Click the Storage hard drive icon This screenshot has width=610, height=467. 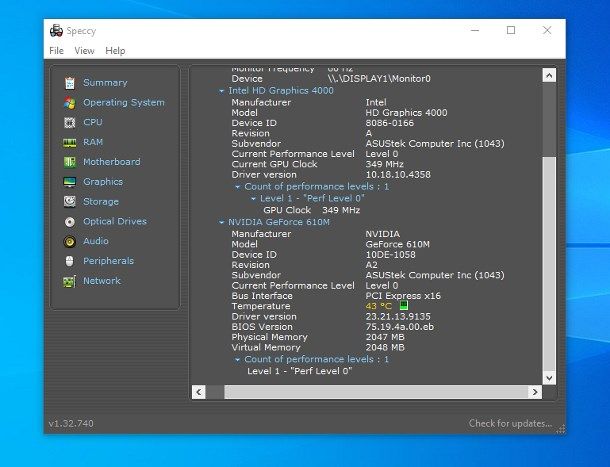[70, 202]
